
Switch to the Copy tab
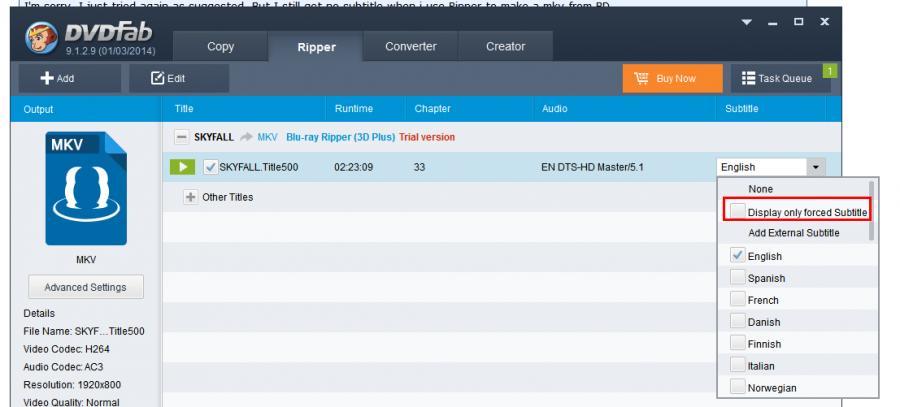(x=220, y=47)
